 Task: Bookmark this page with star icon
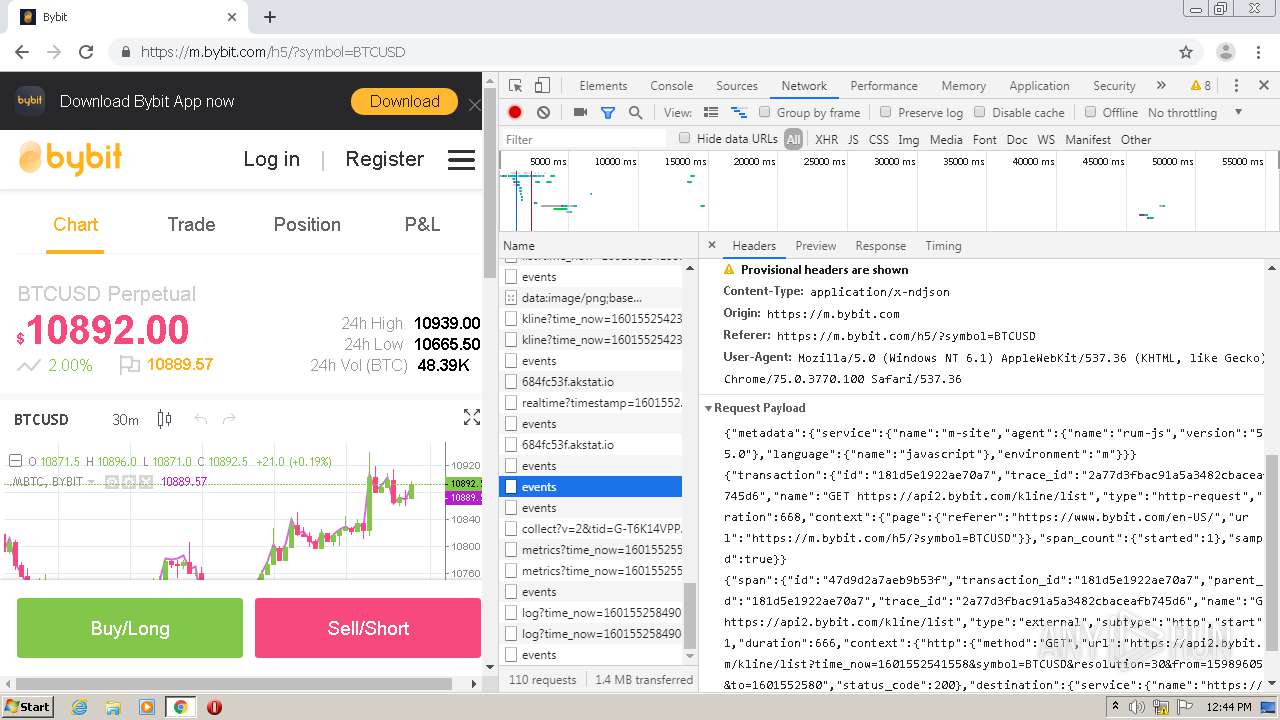pos(1186,52)
